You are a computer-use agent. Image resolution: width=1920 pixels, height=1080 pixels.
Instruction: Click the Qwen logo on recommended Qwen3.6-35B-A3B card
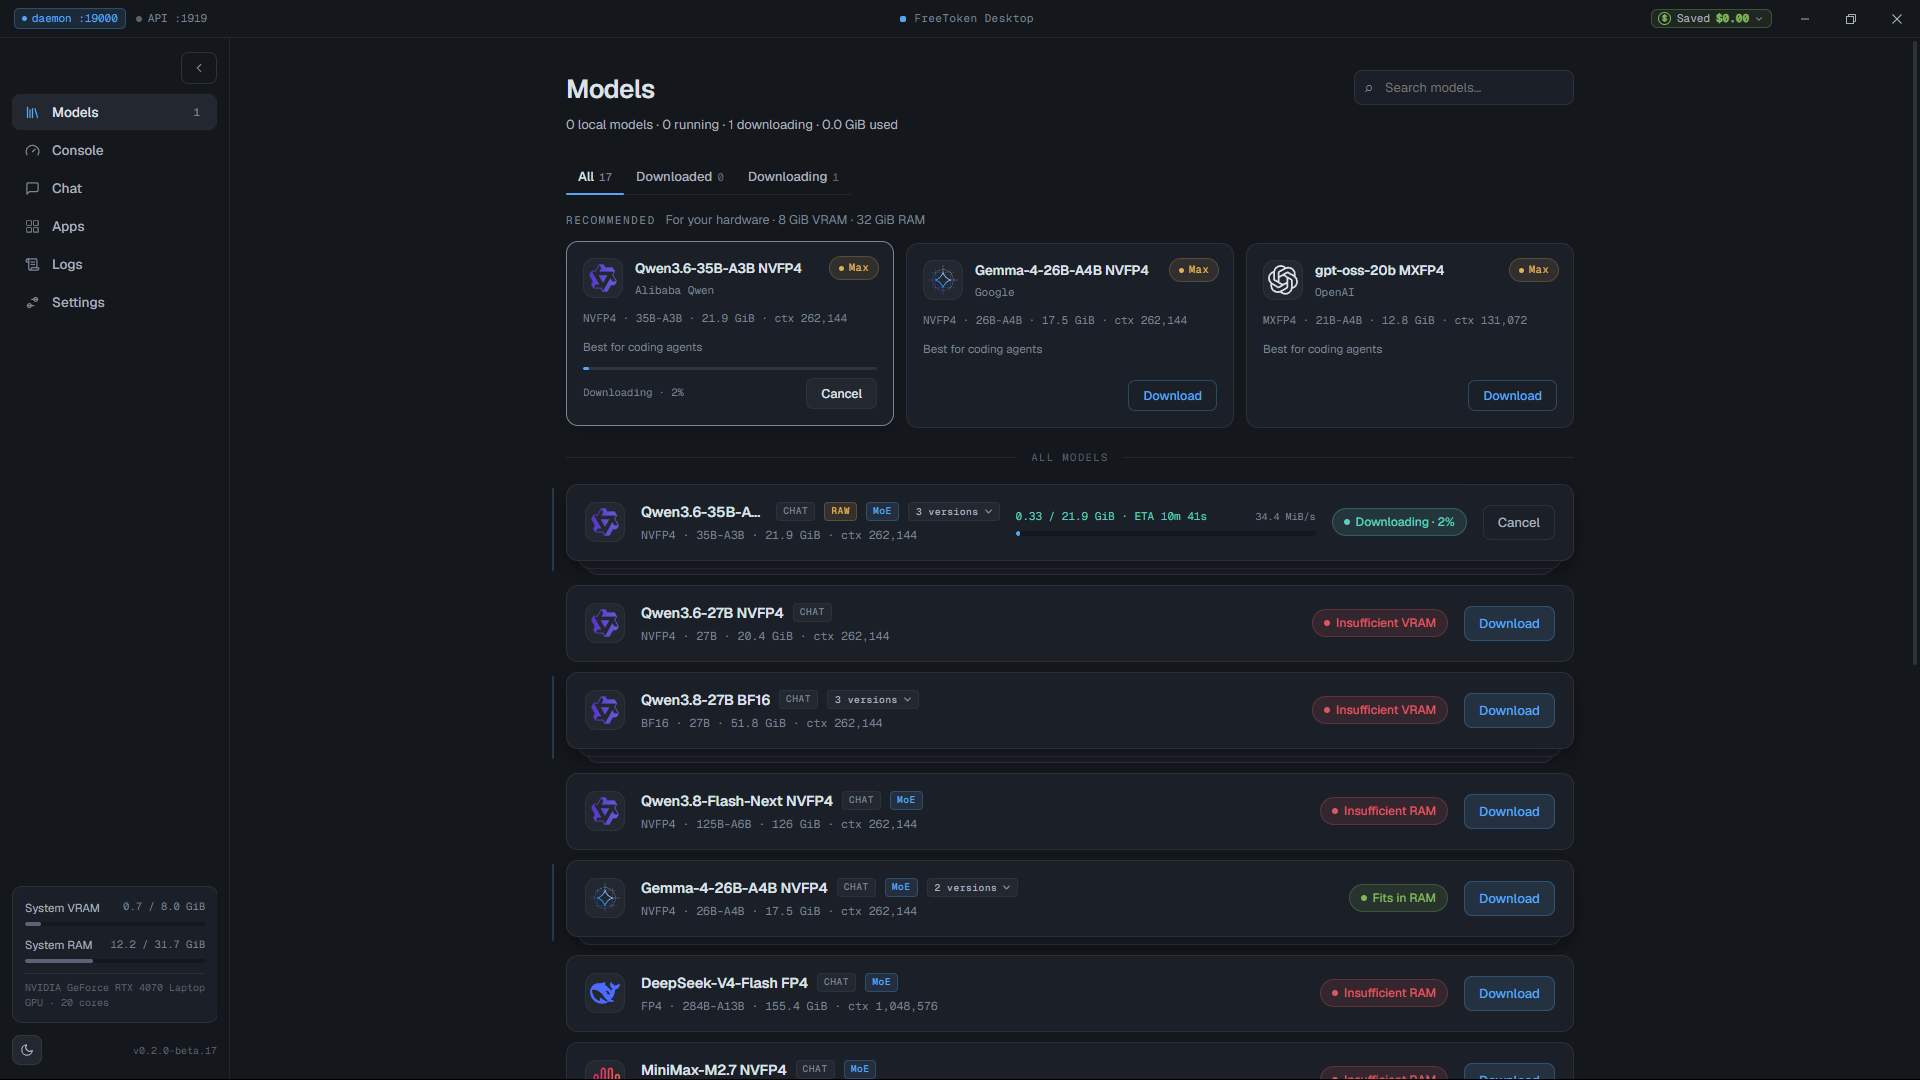(x=603, y=277)
